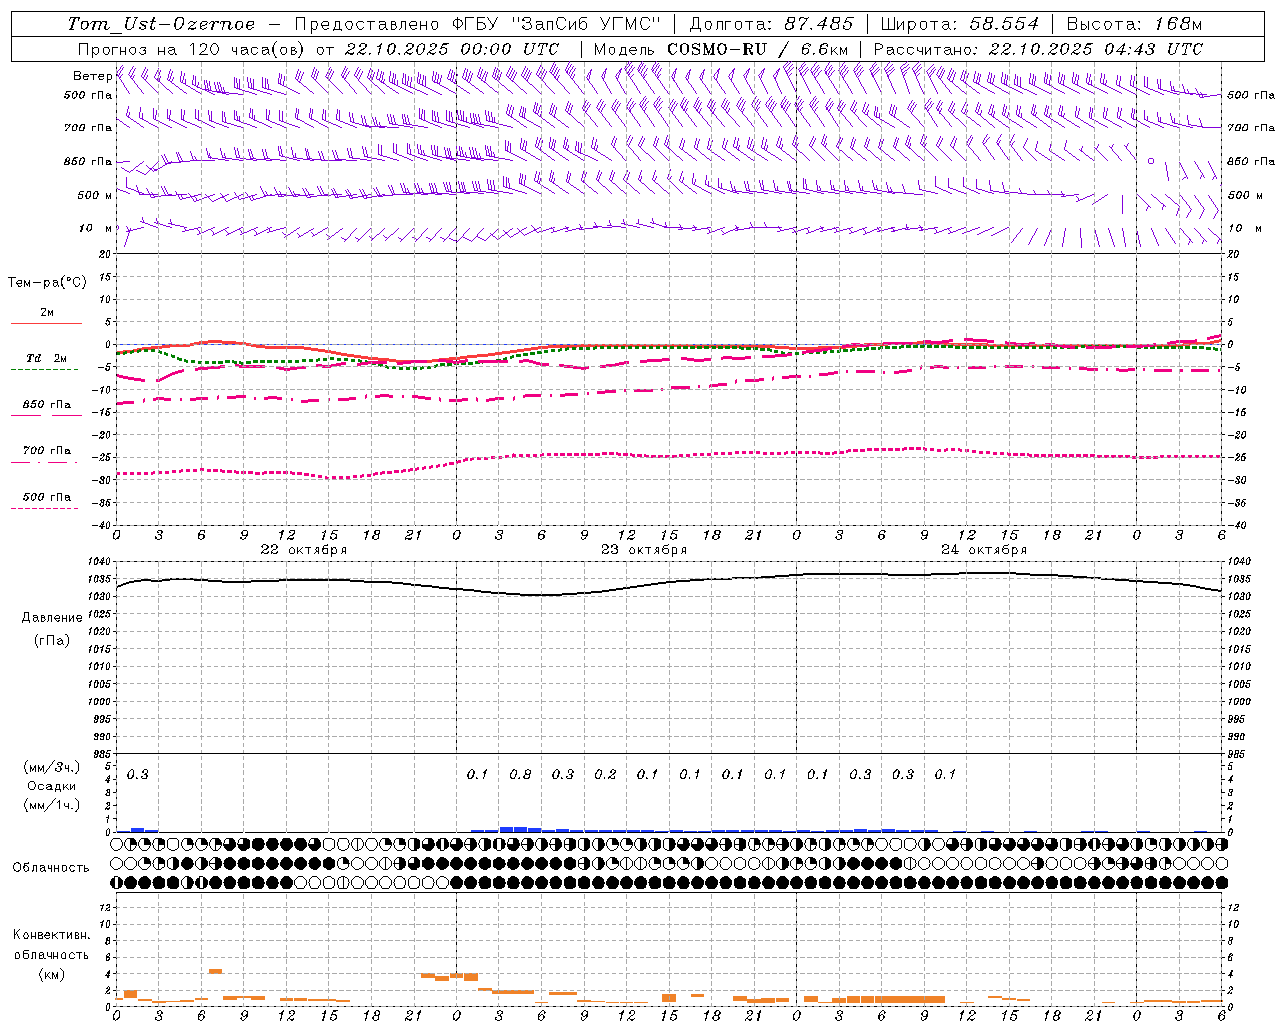Click the 'Давление' pressure panel label
Viewport: 1280px width, 1024px height.
point(50,618)
